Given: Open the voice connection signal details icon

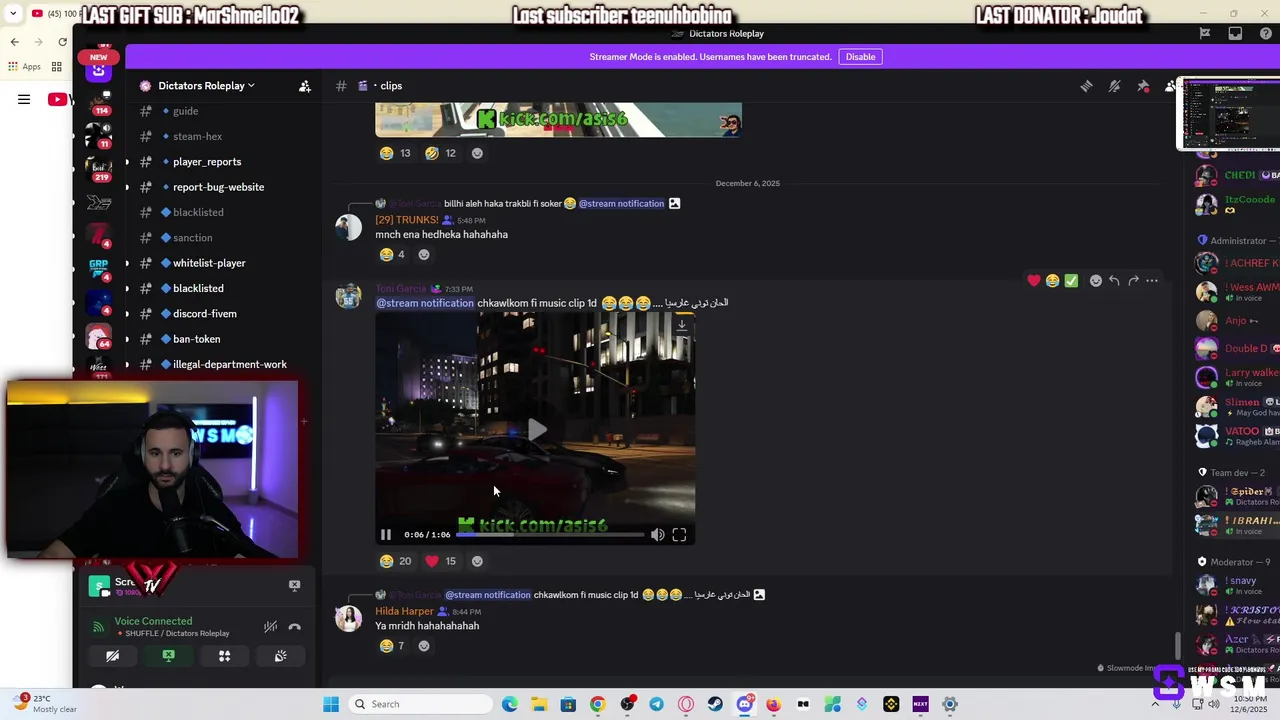Looking at the screenshot, I should pyautogui.click(x=98, y=627).
